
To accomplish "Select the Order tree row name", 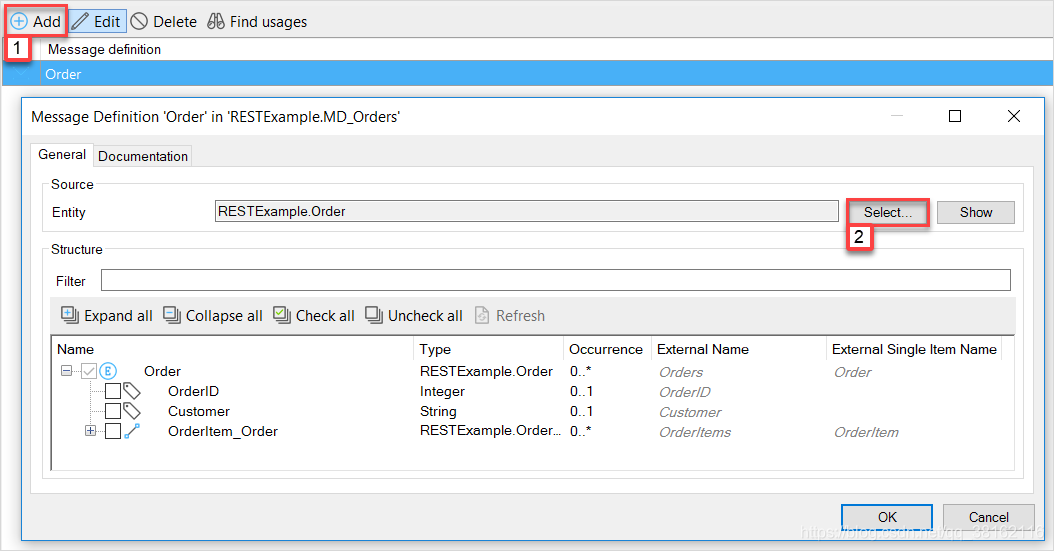I will (x=162, y=371).
